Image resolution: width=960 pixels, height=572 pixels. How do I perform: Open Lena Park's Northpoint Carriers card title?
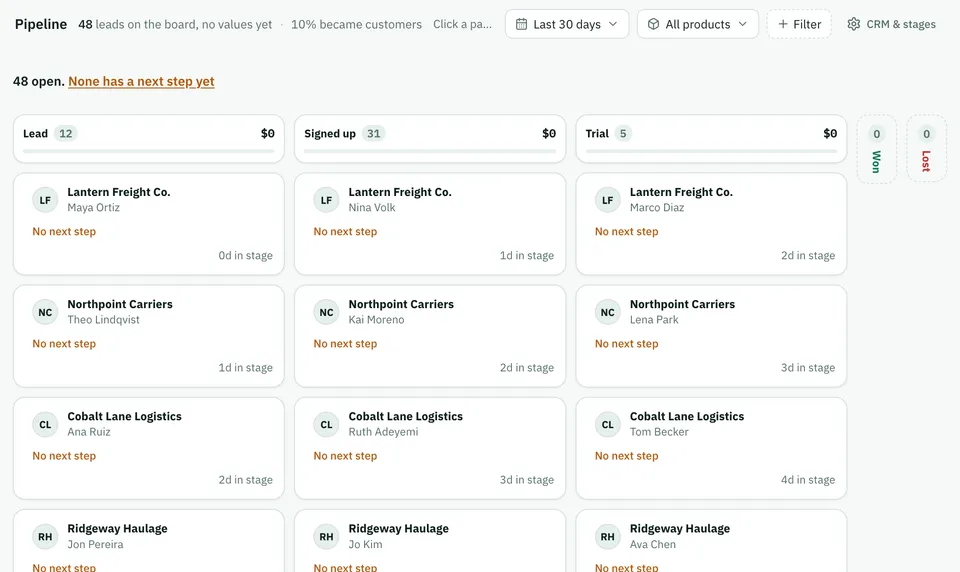click(x=683, y=304)
